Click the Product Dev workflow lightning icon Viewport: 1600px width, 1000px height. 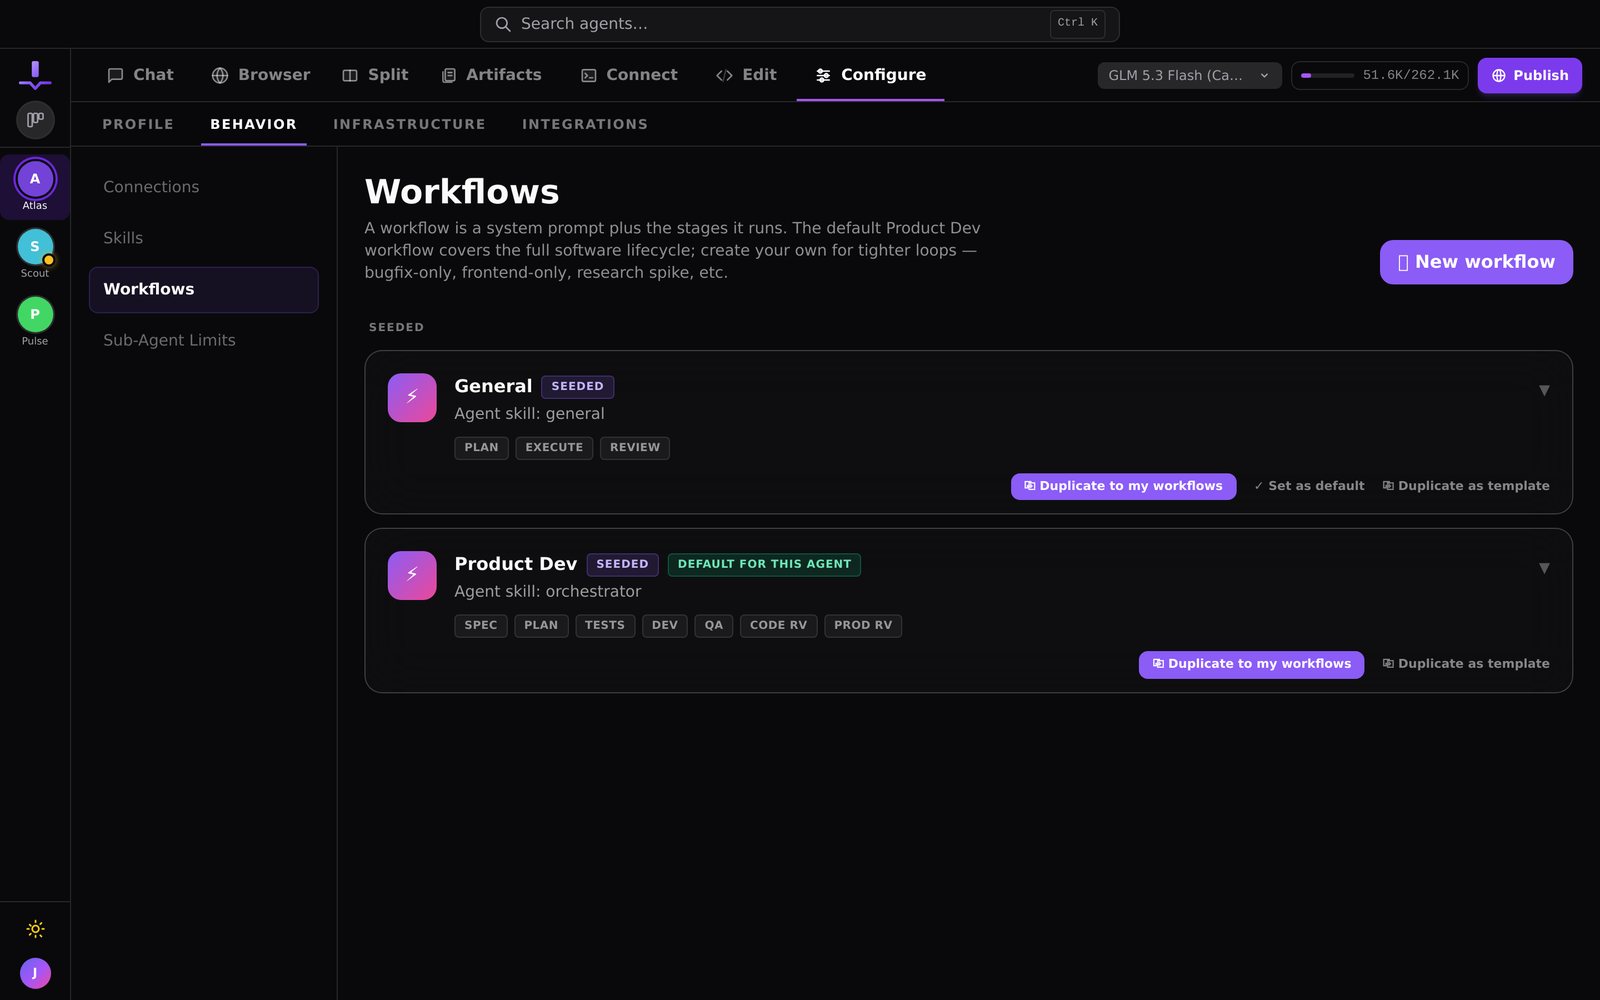[412, 576]
